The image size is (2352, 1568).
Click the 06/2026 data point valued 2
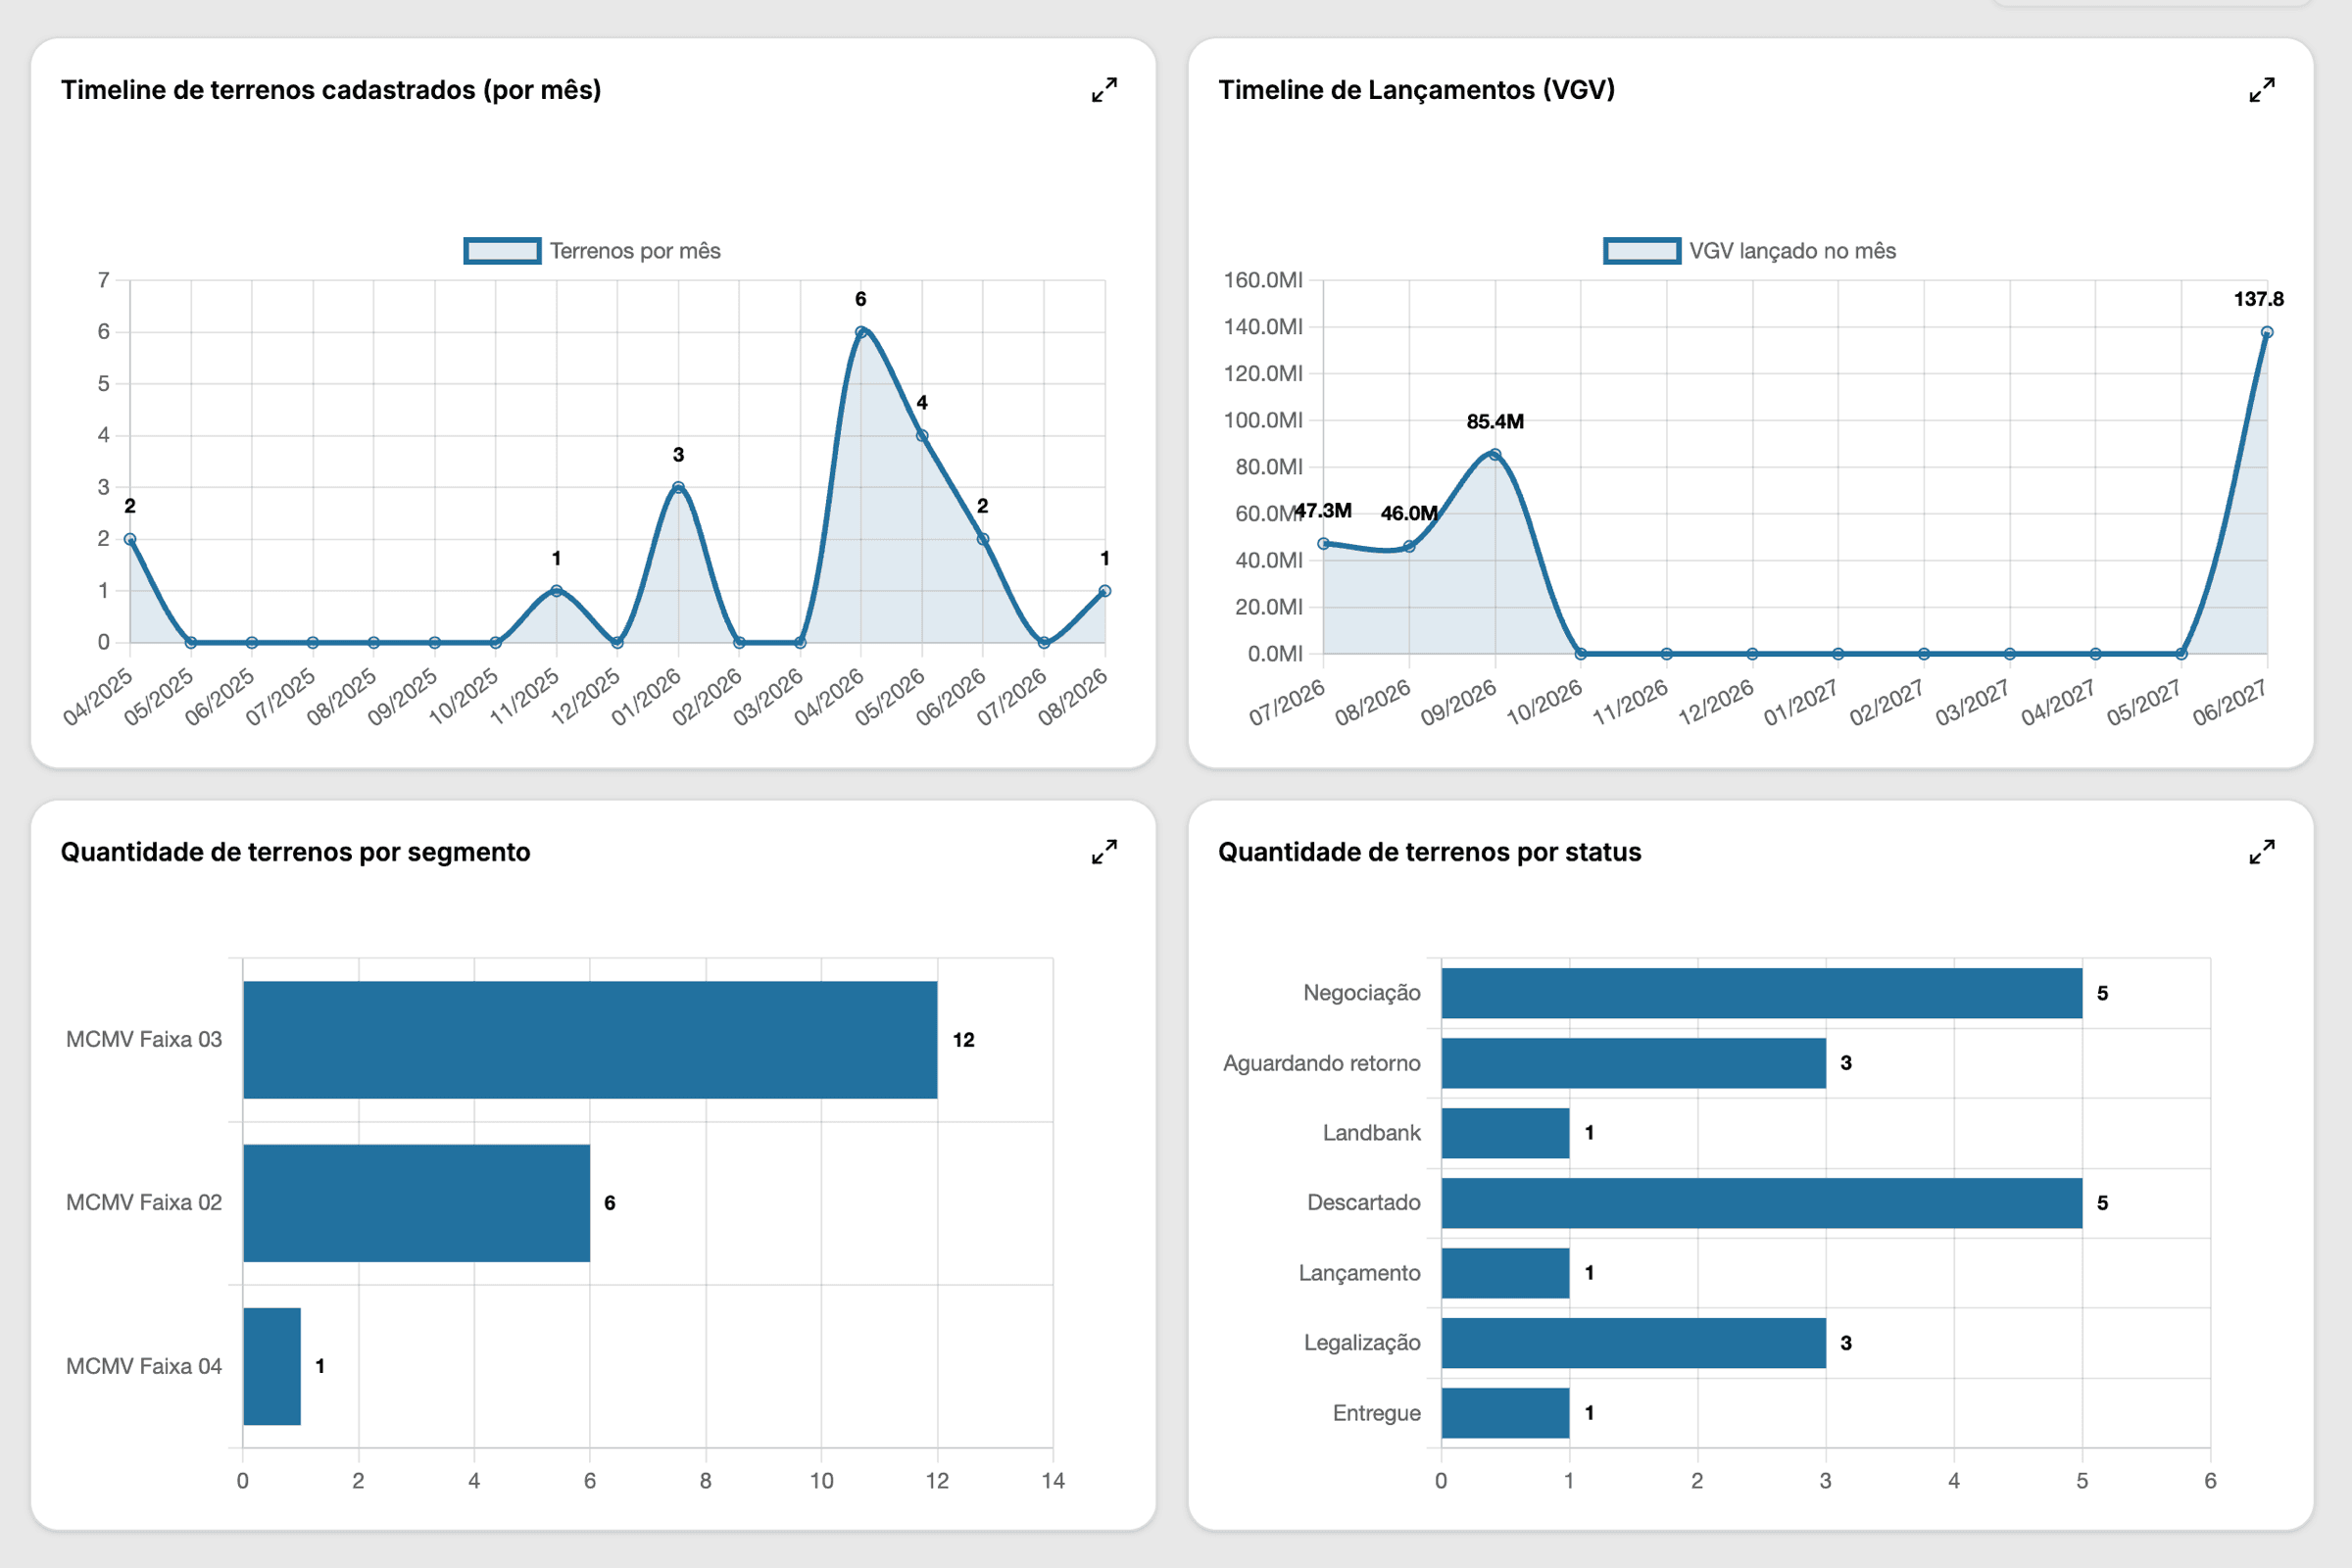click(x=983, y=539)
